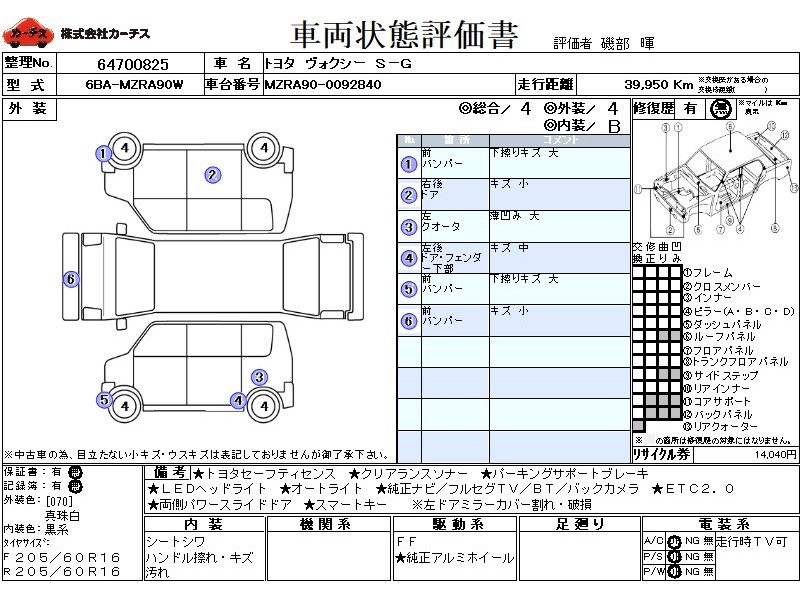This screenshot has height=600, width=800.
Task: Click the 駆動系 section header
Action: pyautogui.click(x=455, y=524)
